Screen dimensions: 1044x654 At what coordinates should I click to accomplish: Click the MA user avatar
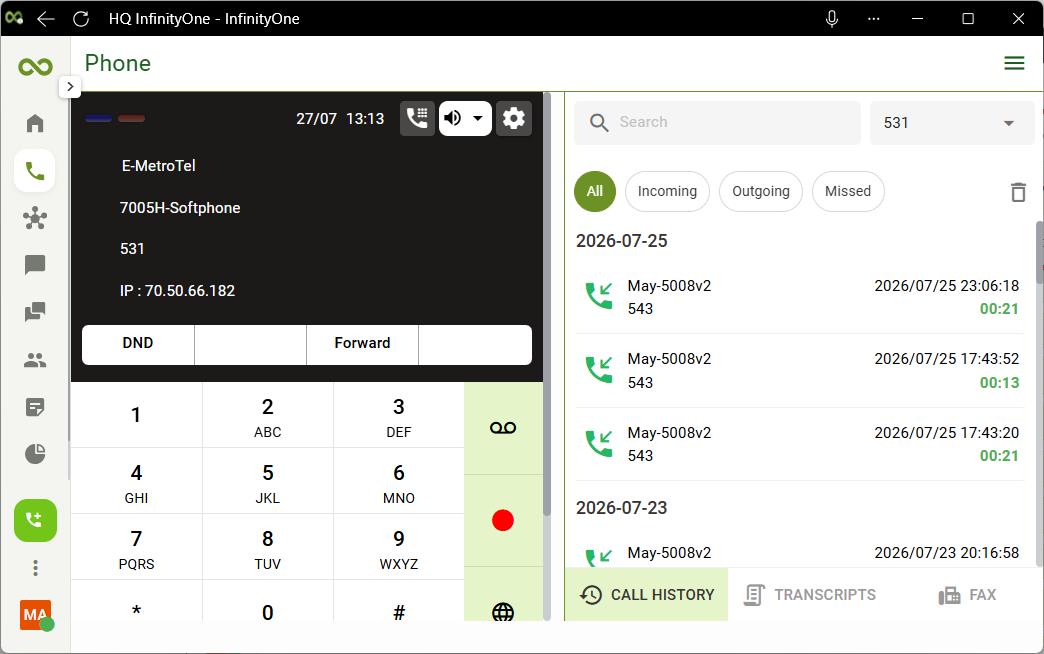point(35,615)
